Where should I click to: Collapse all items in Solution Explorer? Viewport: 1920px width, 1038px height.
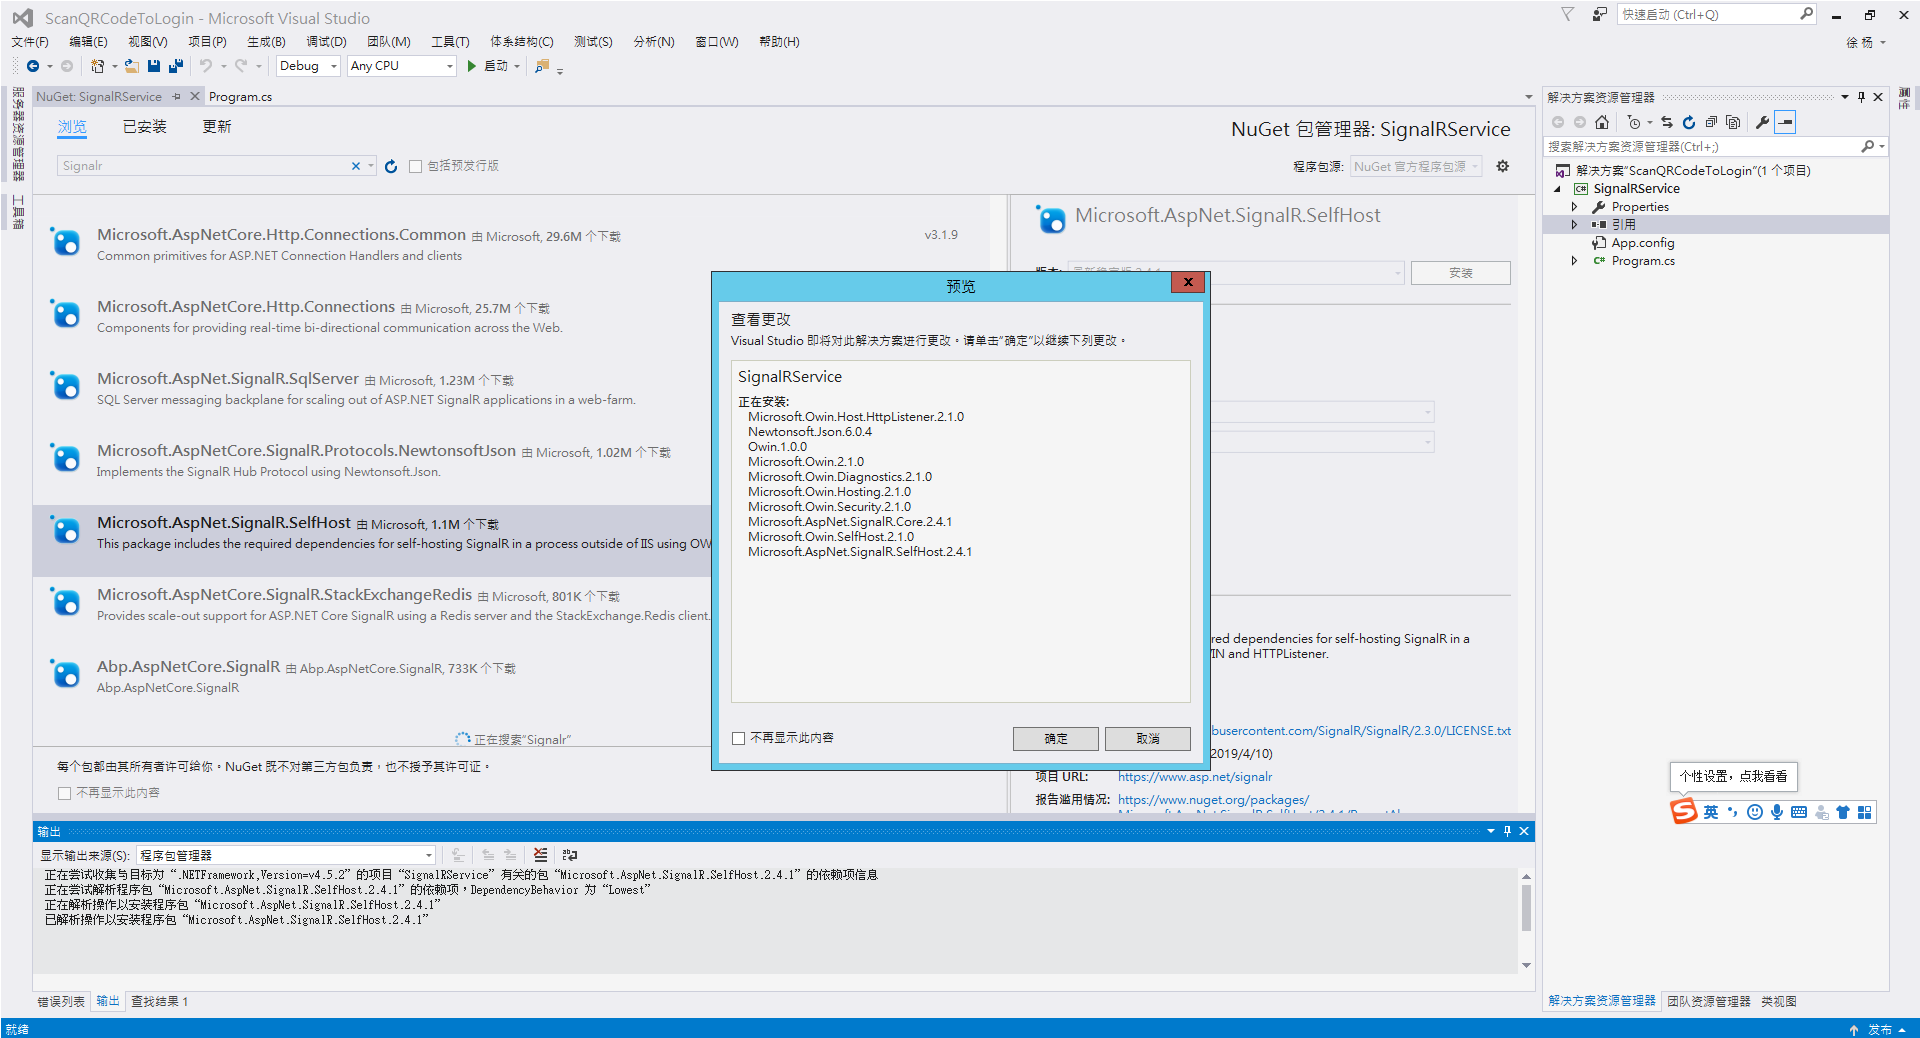click(x=1712, y=122)
